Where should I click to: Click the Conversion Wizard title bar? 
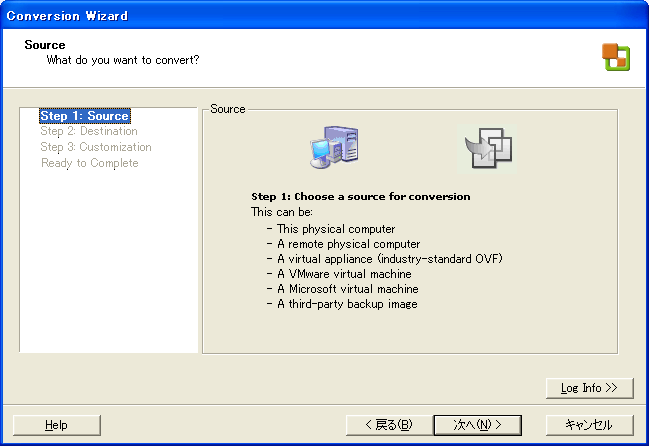(x=300, y=15)
